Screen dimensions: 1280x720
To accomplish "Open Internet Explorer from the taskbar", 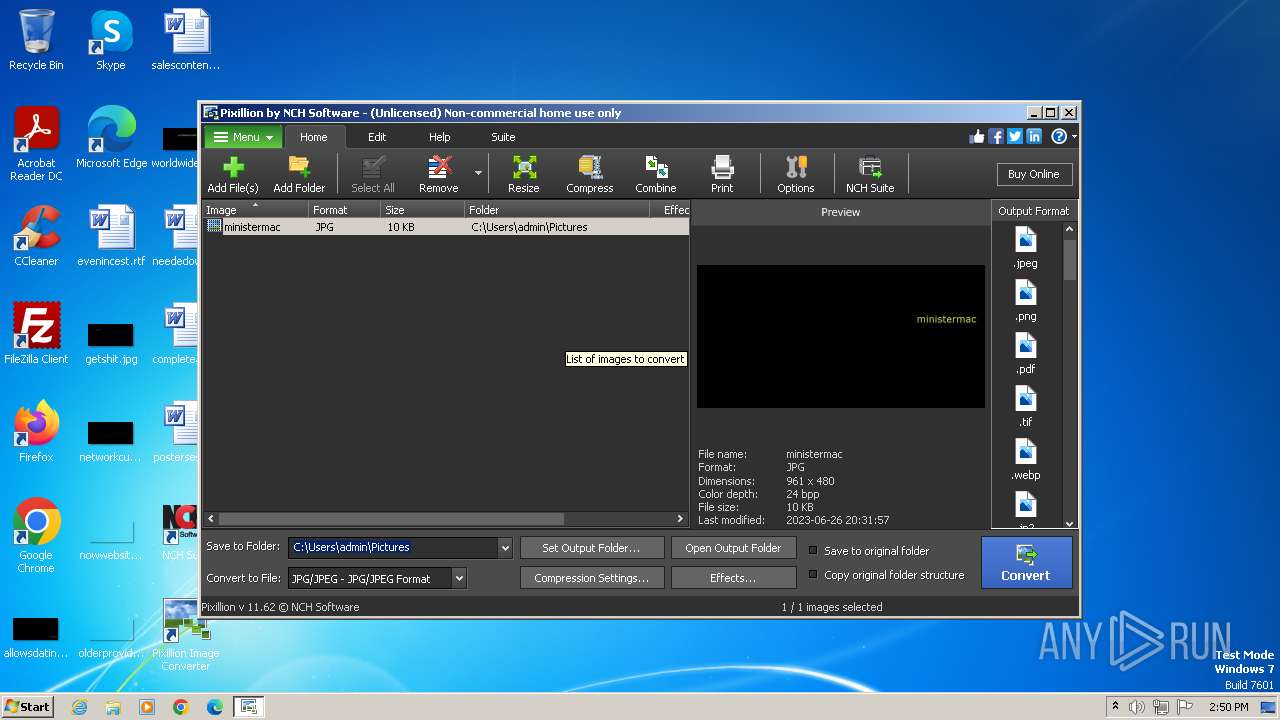I will pyautogui.click(x=79, y=707).
